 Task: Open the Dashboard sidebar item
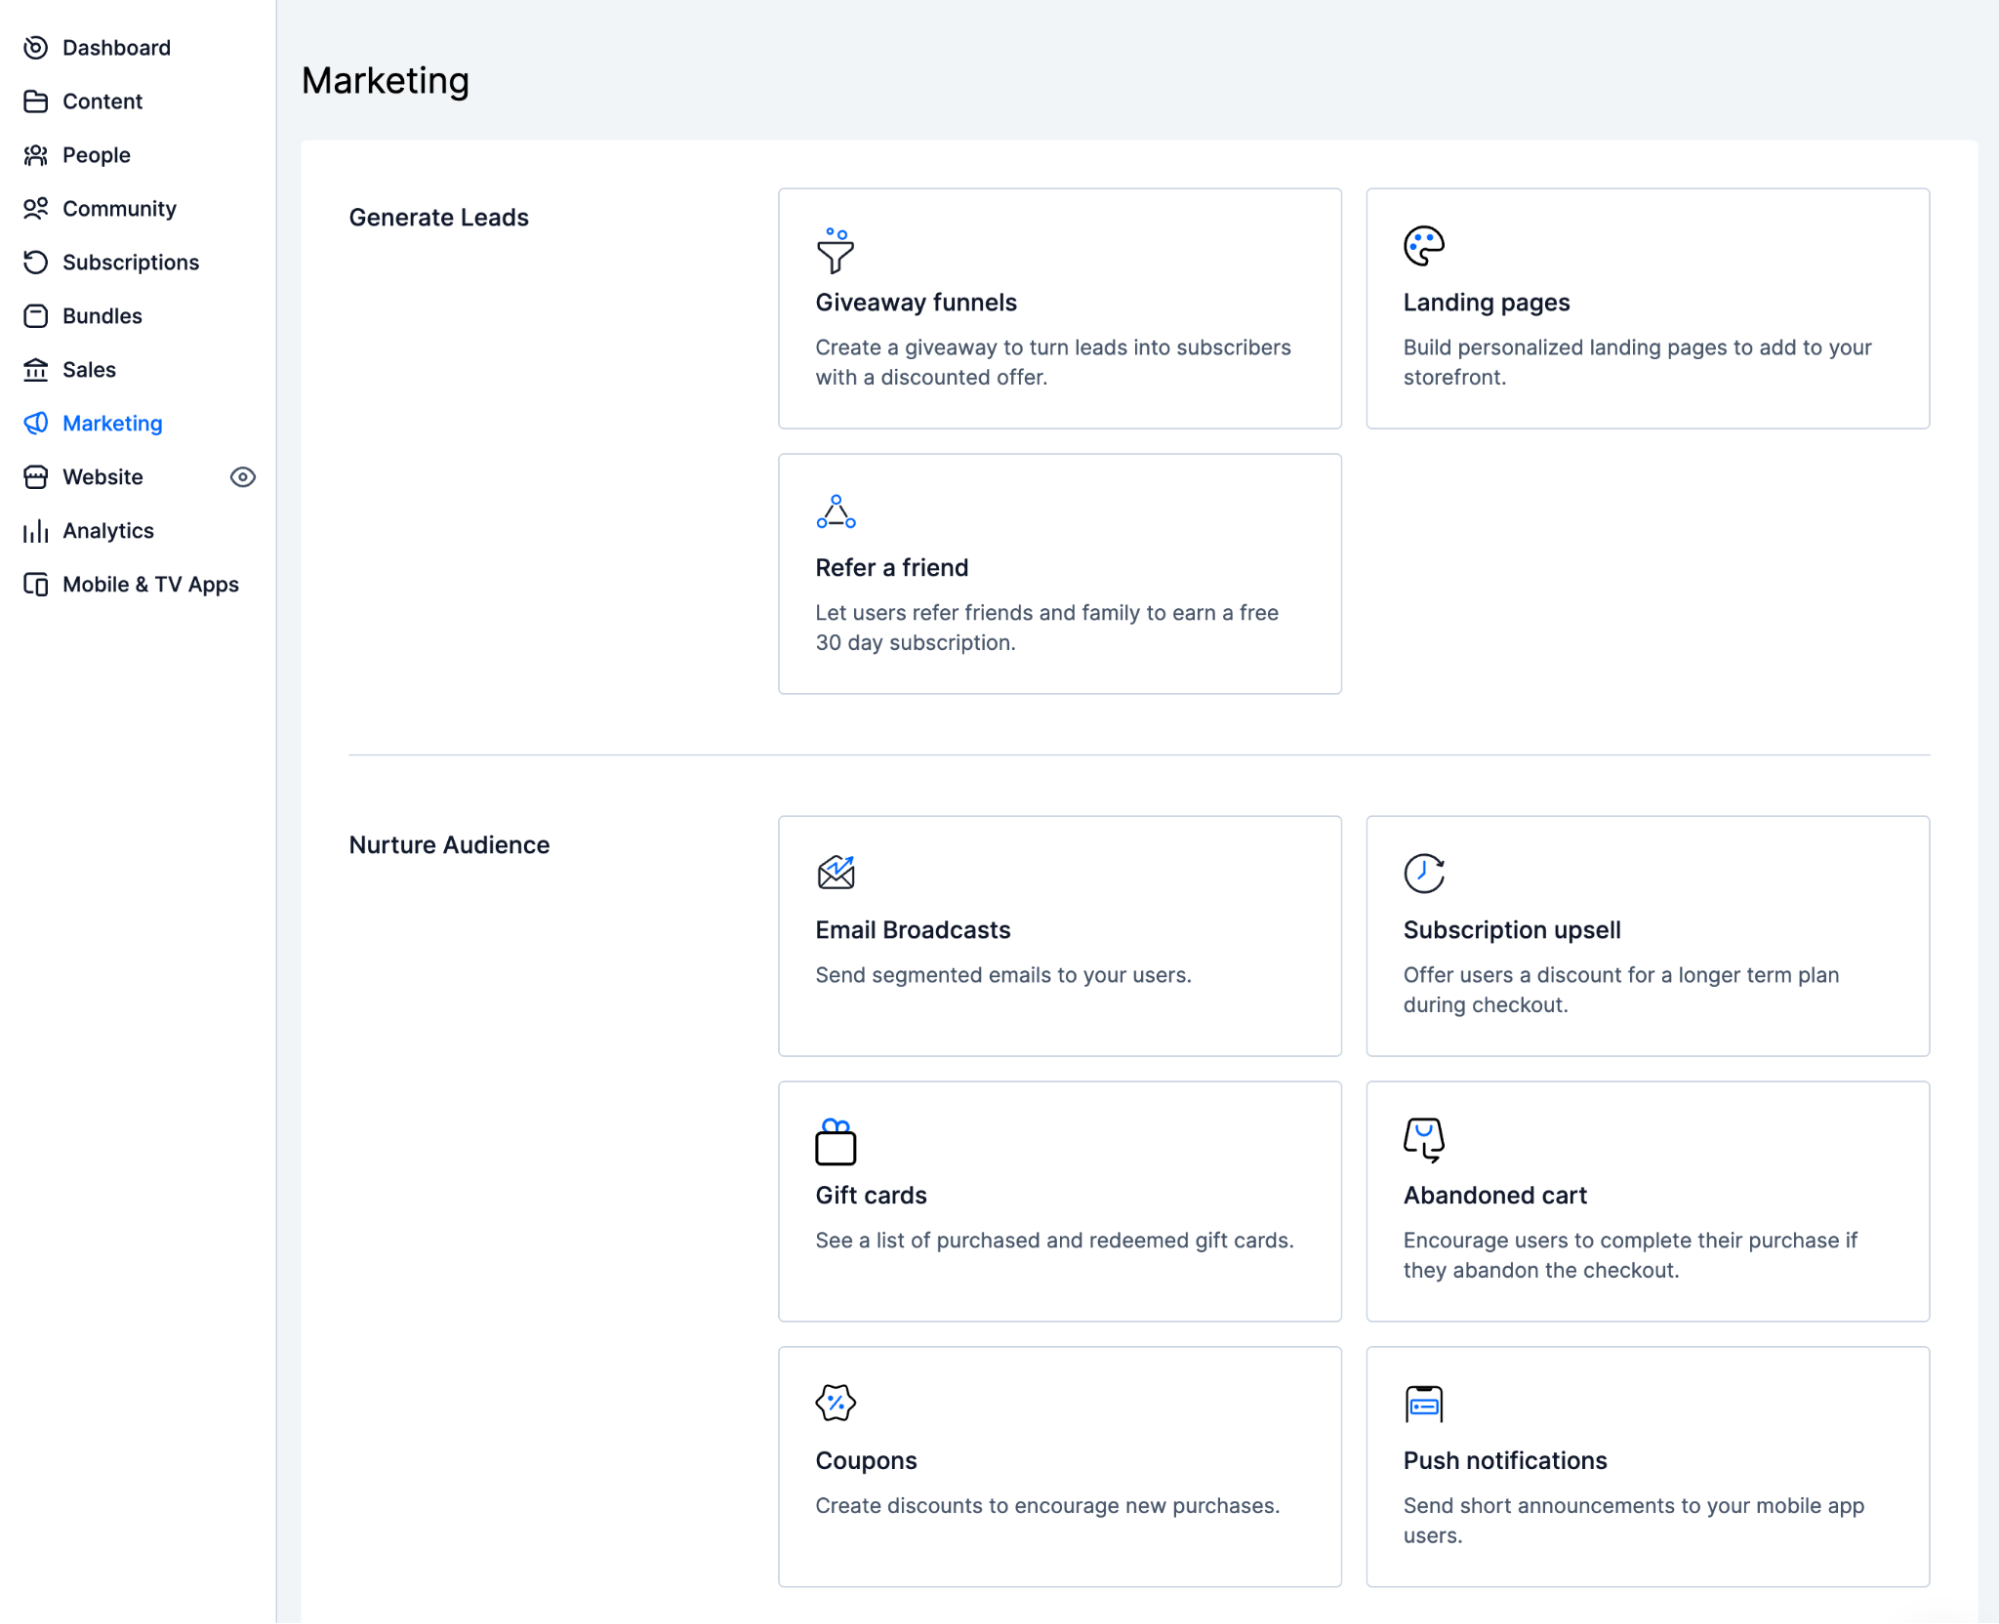tap(116, 48)
